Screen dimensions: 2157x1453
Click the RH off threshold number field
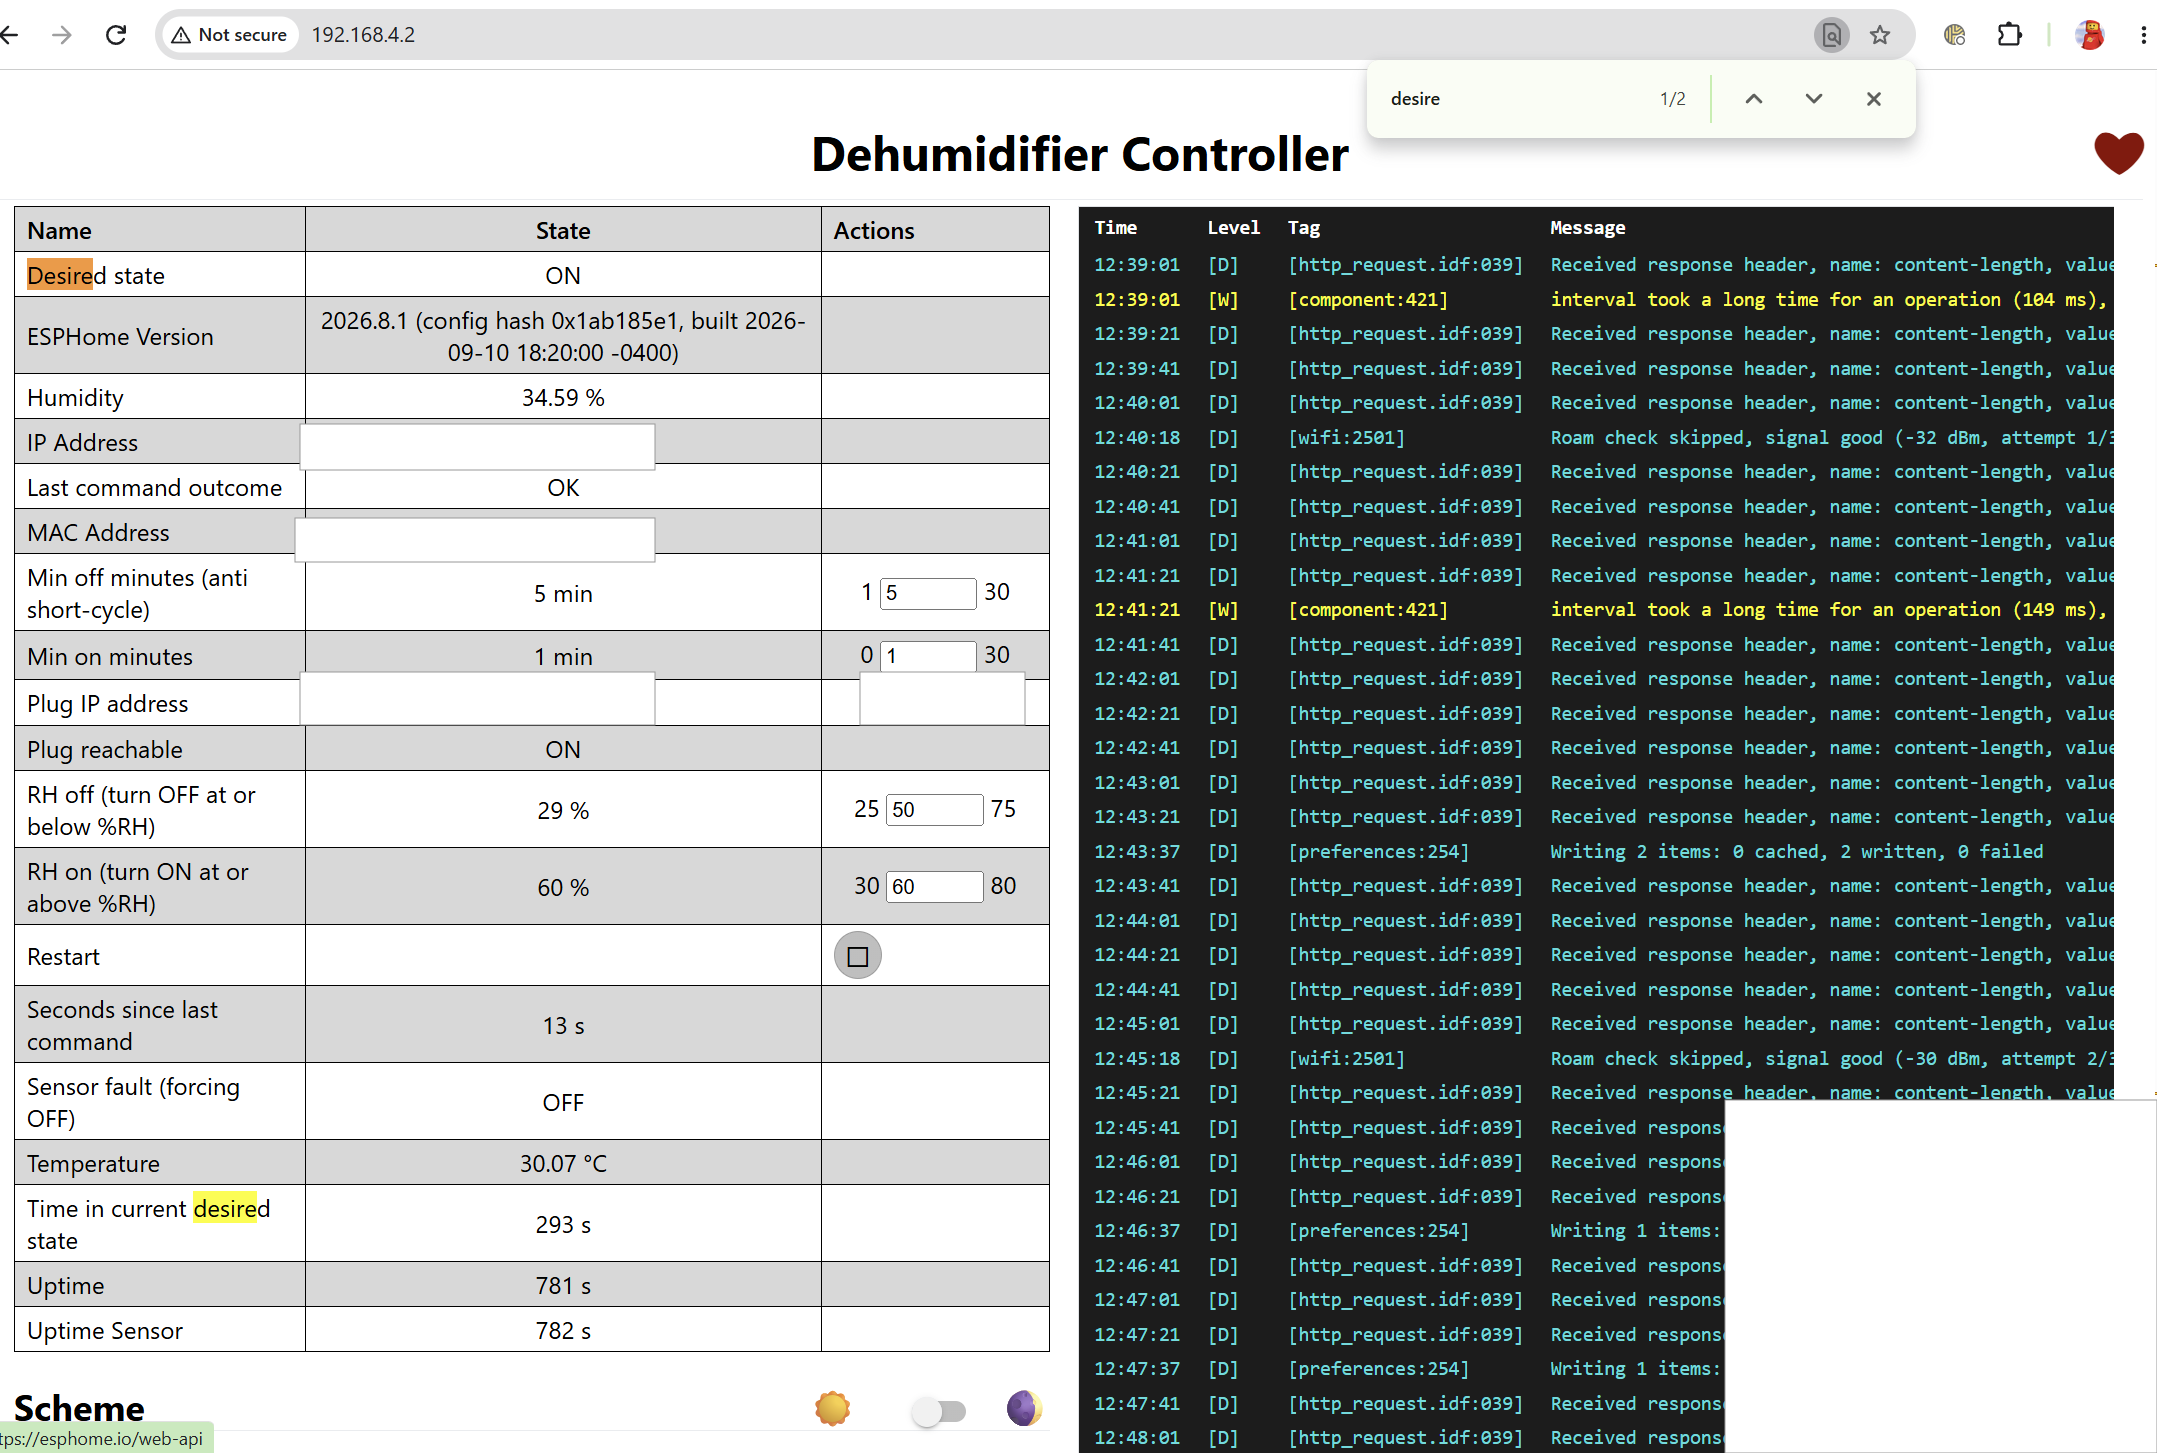934,809
